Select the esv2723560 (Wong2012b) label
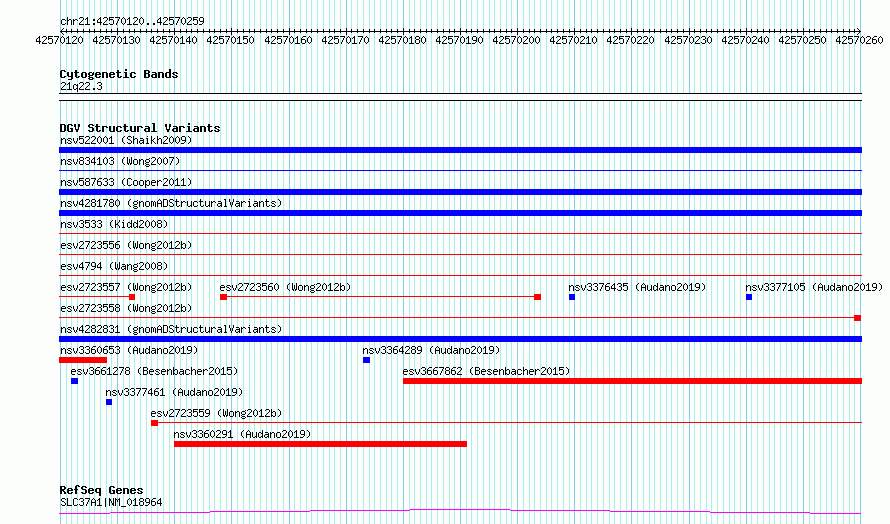This screenshot has width=890, height=524. (x=286, y=287)
